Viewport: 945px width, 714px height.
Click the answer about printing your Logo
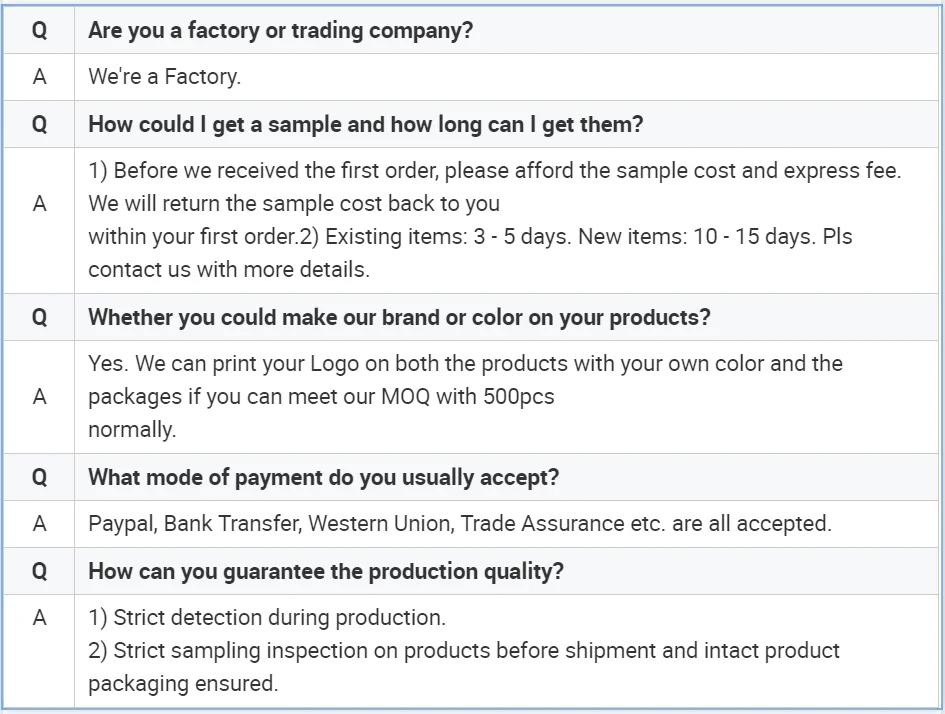tap(465, 363)
